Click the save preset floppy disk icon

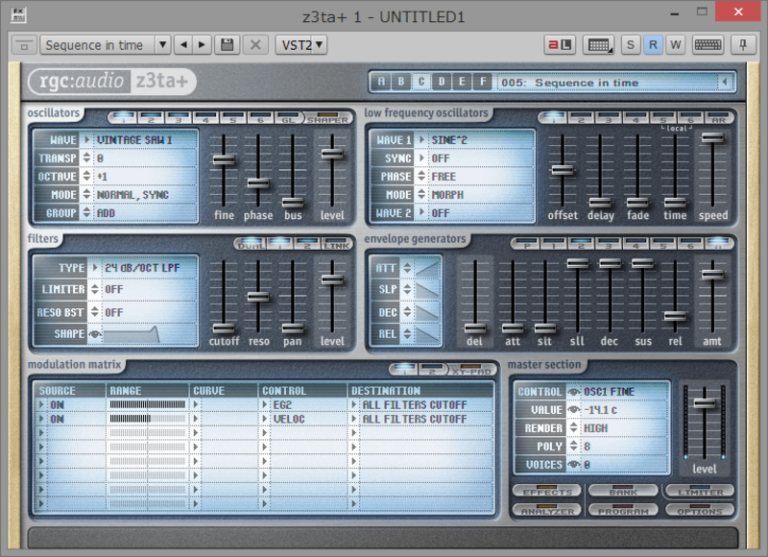pos(228,45)
